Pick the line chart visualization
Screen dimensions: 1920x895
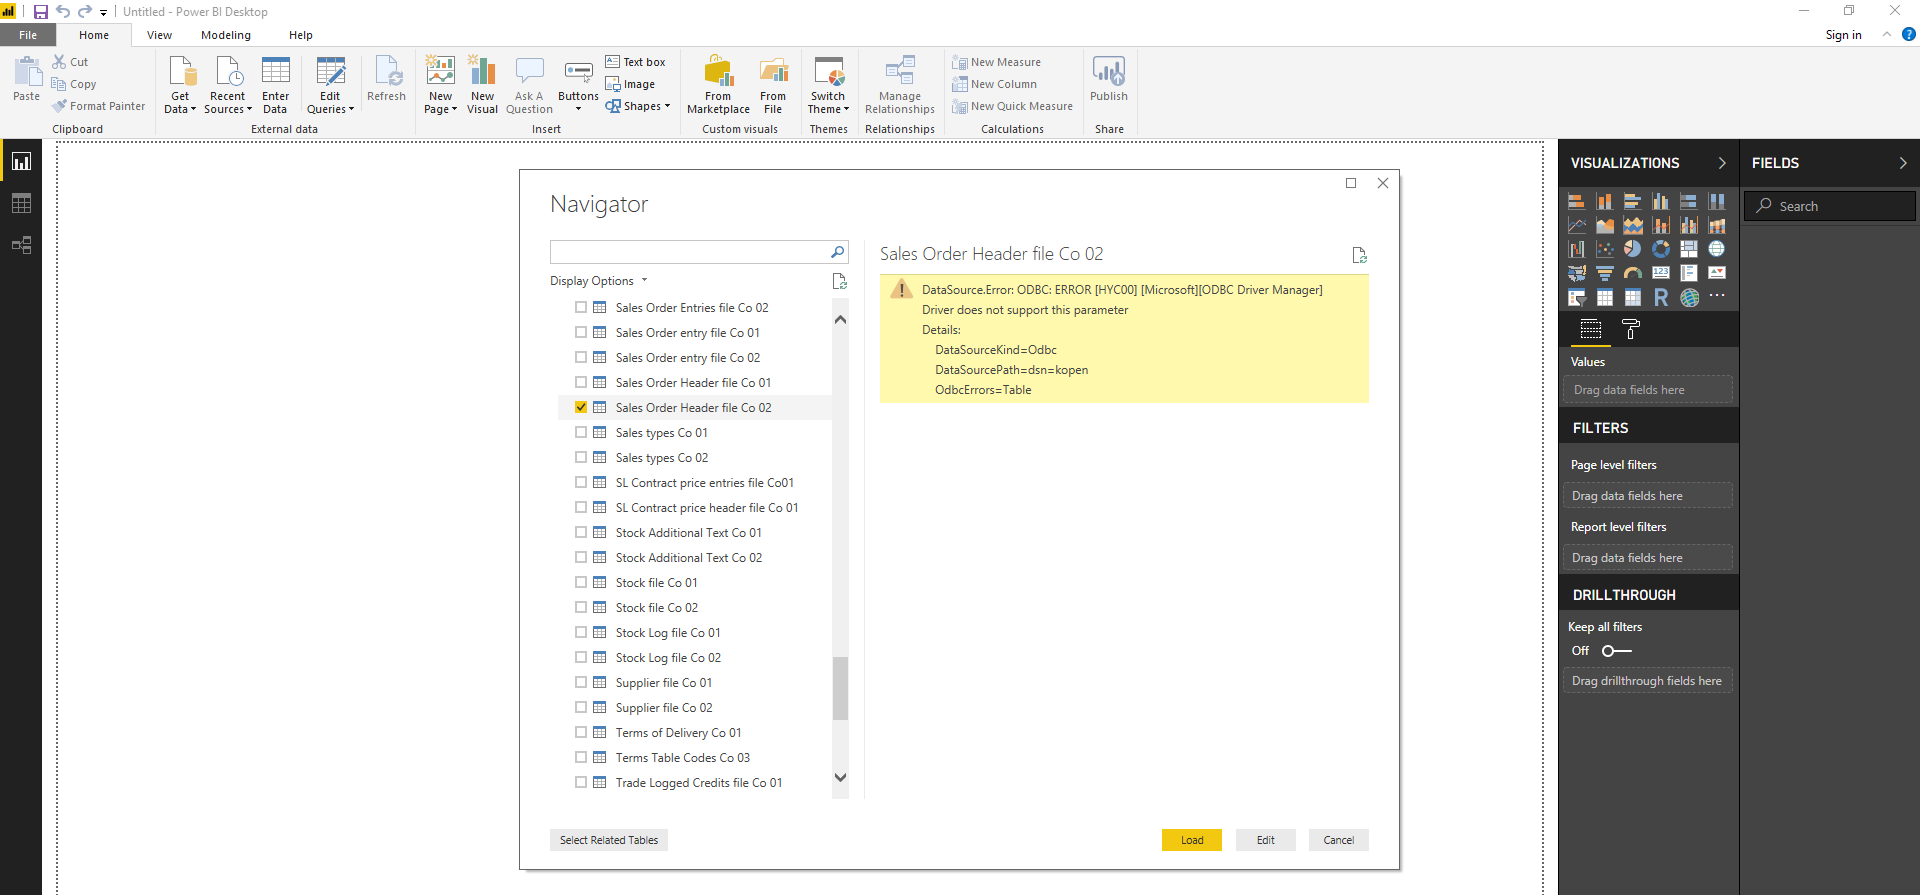tap(1576, 225)
